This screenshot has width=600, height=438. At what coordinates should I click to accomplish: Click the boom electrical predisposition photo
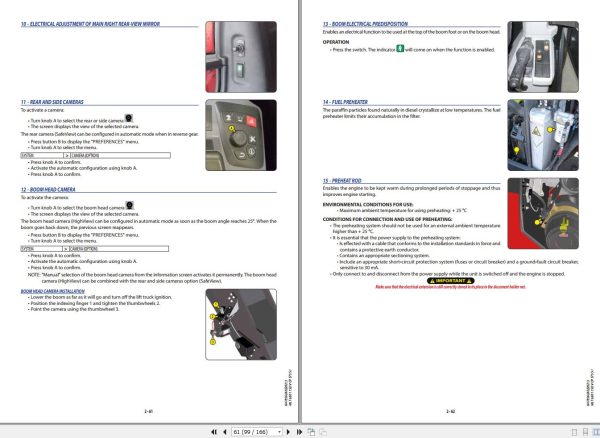click(x=543, y=57)
